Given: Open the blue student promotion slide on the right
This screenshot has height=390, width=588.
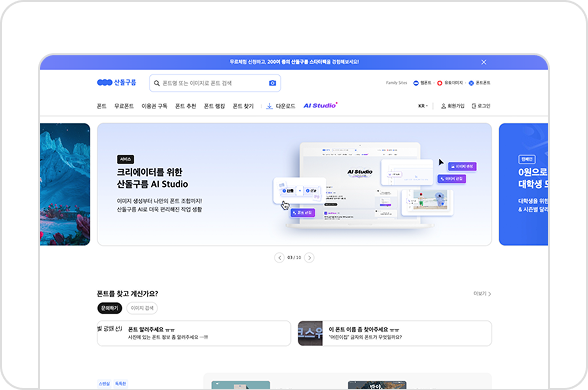Looking at the screenshot, I should 524,184.
